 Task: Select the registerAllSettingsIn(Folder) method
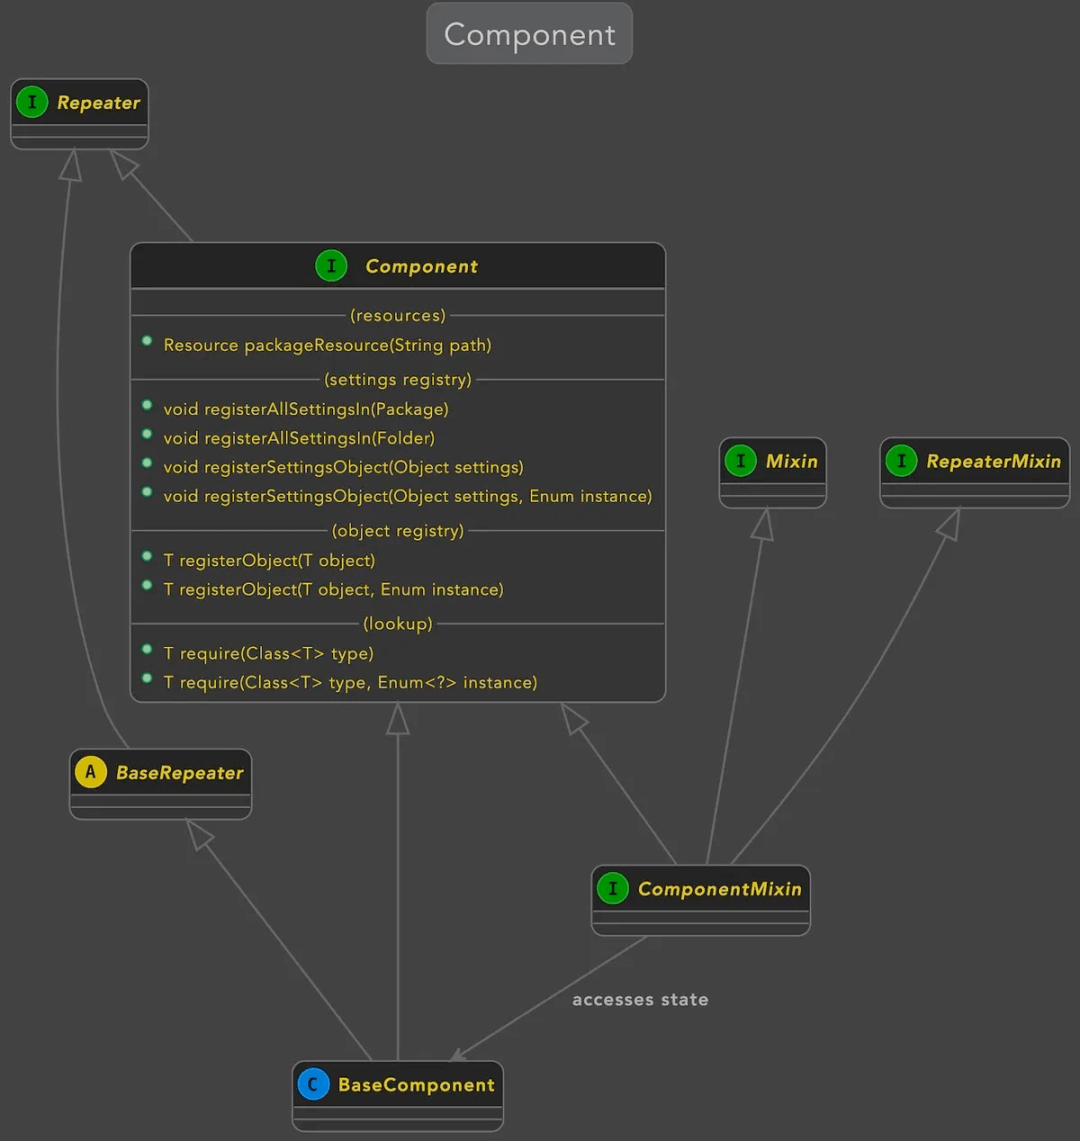pos(299,438)
